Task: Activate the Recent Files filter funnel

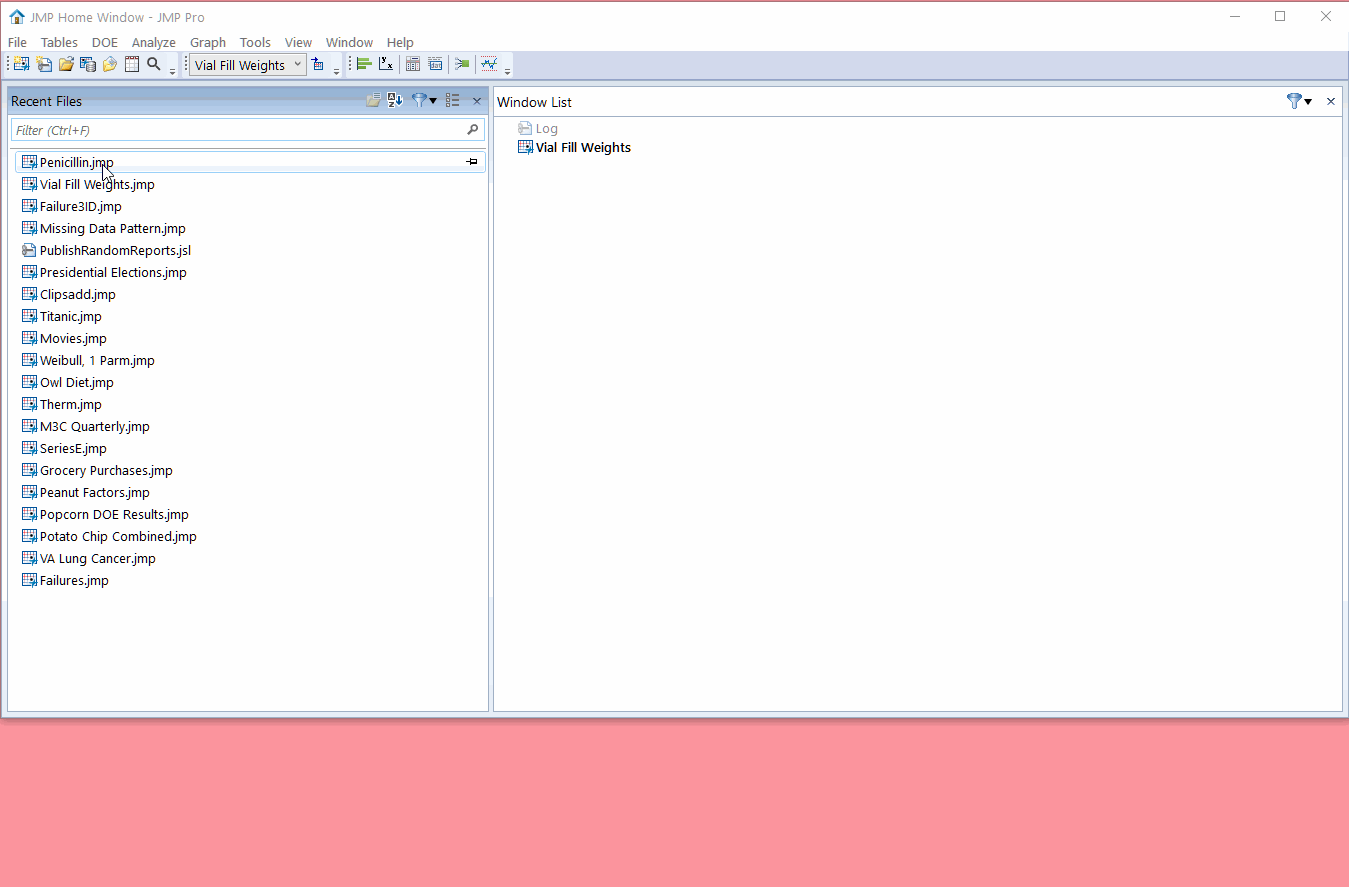Action: click(x=418, y=100)
